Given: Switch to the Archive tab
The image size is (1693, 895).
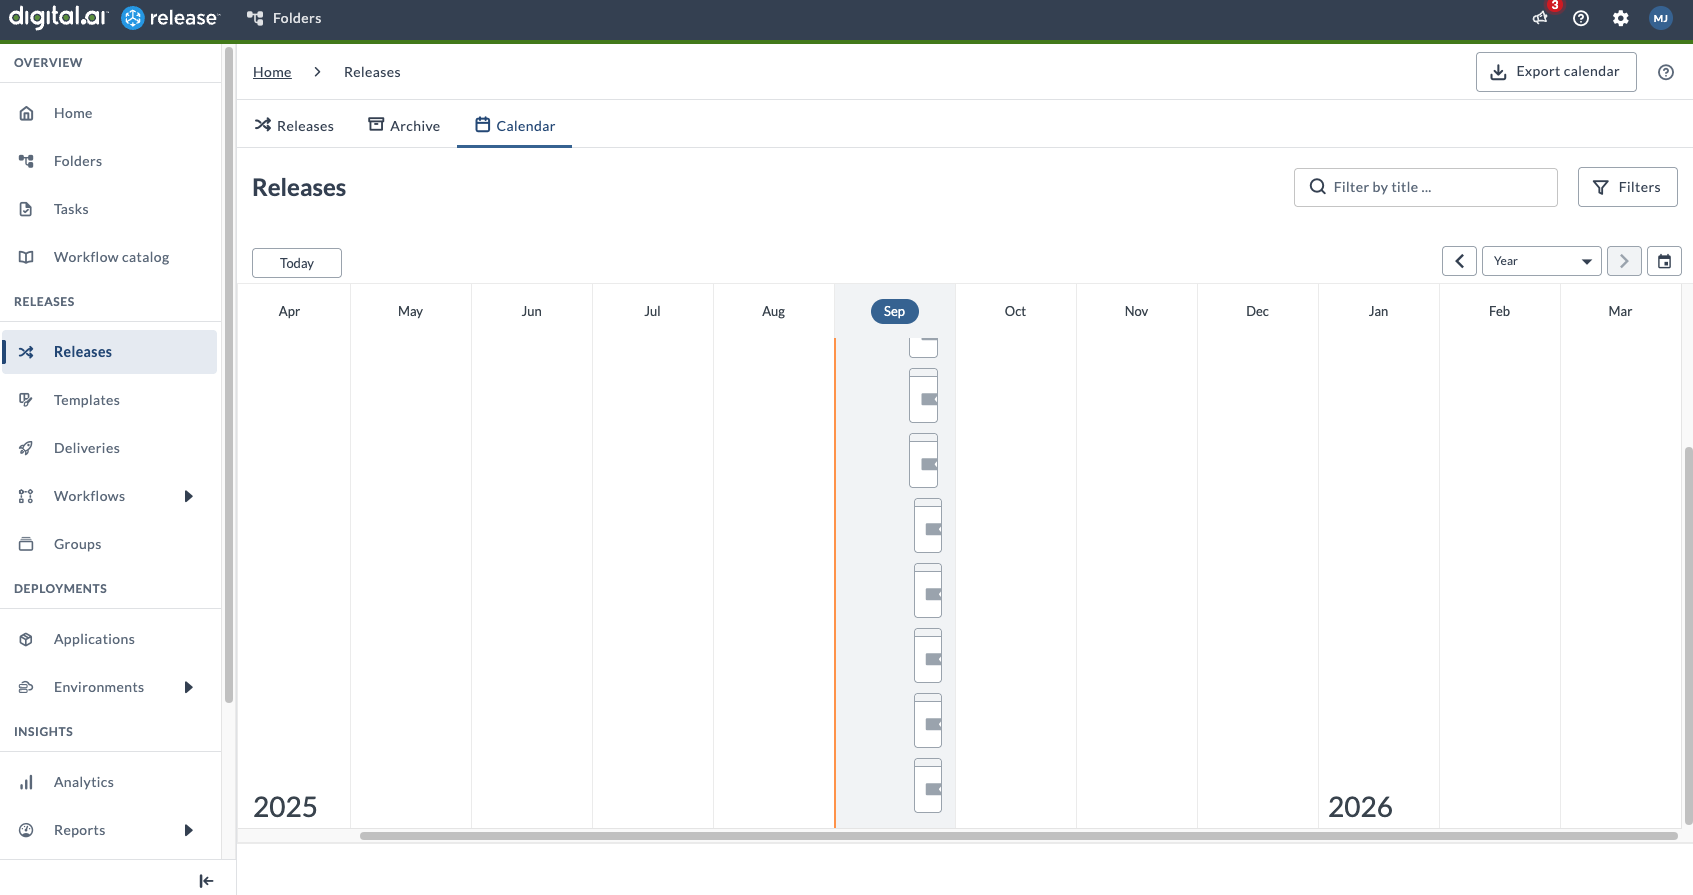Looking at the screenshot, I should (404, 126).
